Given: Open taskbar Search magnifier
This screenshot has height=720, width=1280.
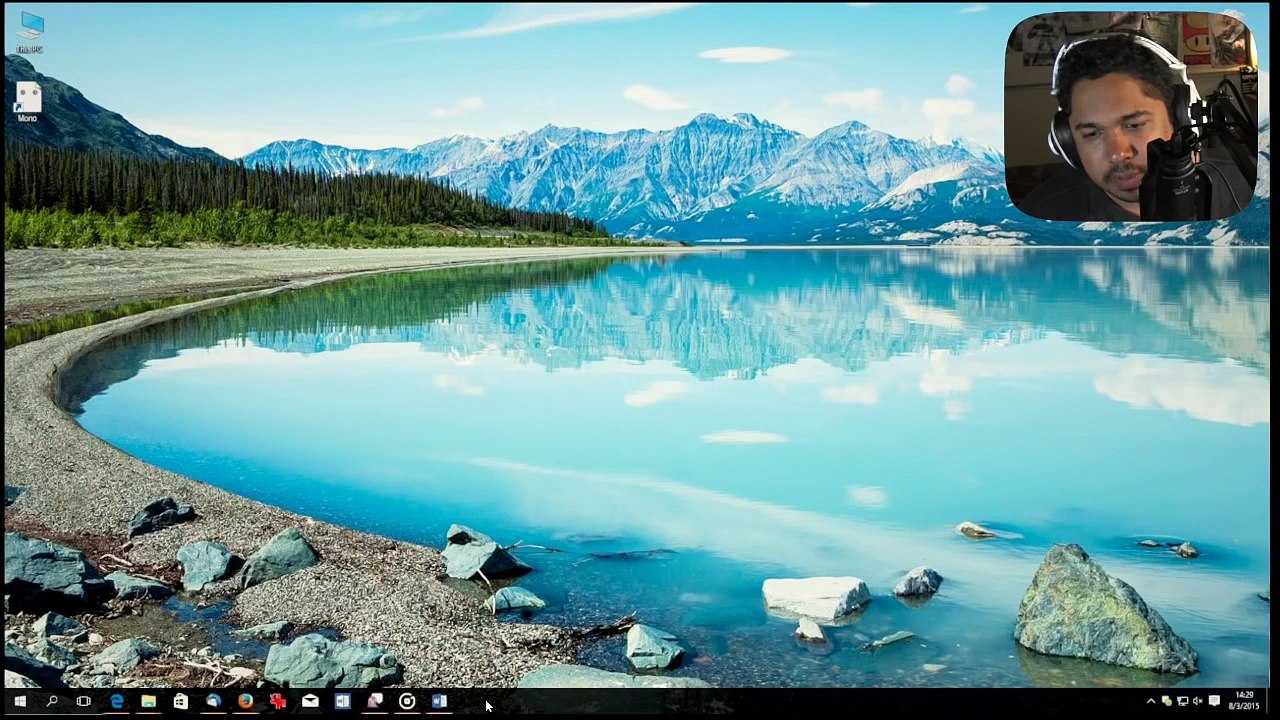Looking at the screenshot, I should (x=51, y=702).
